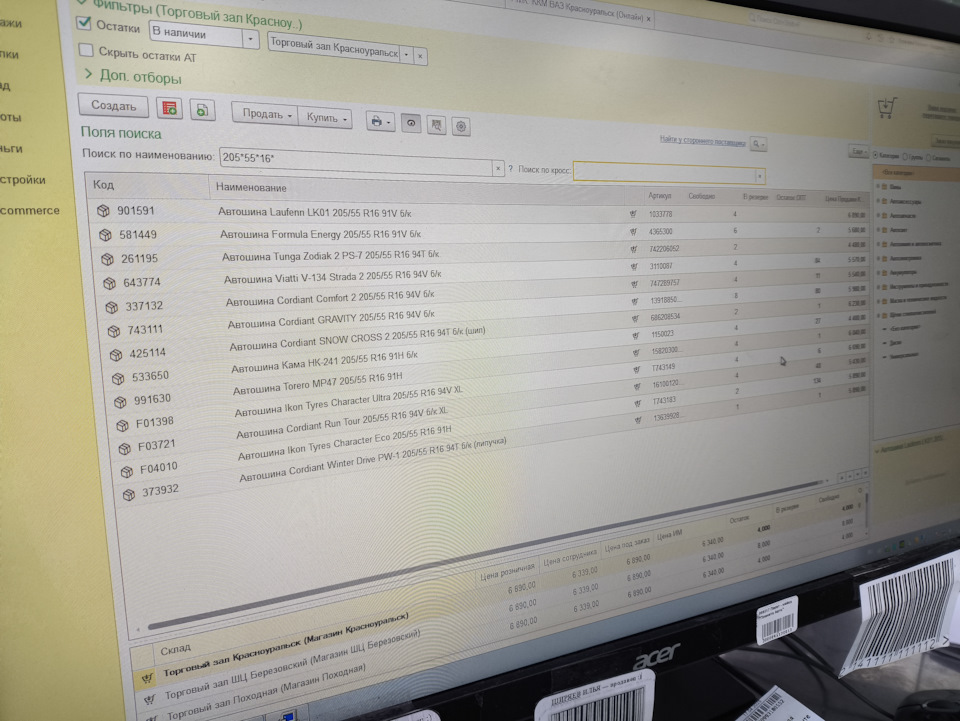Click the Создать button
The image size is (960, 721).
click(x=113, y=105)
